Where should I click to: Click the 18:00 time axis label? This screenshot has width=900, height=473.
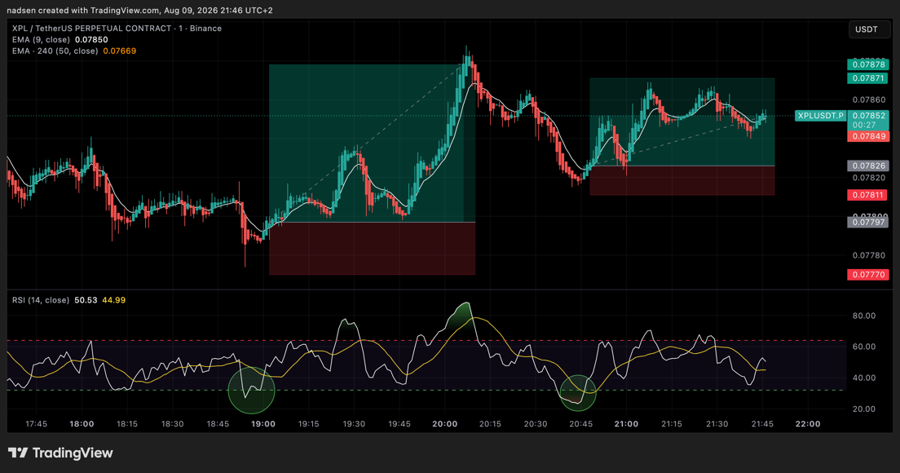click(82, 424)
